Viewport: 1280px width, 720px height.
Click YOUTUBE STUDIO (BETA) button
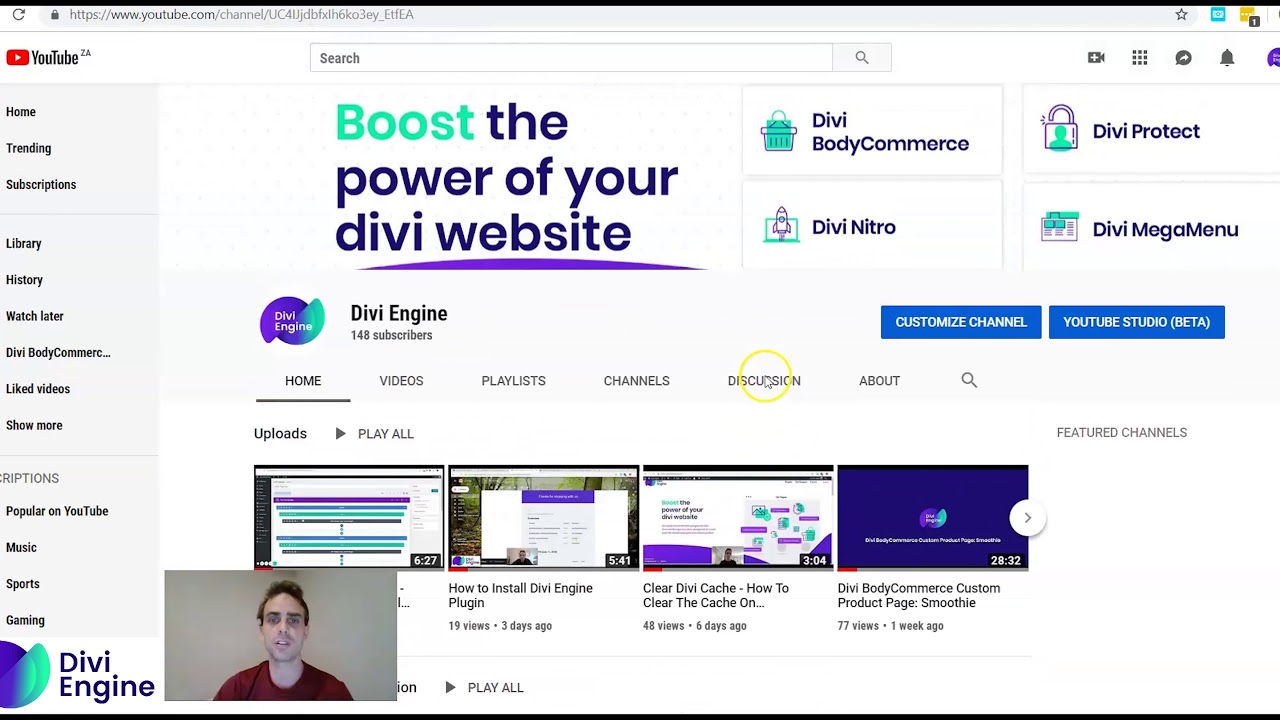tap(1136, 322)
